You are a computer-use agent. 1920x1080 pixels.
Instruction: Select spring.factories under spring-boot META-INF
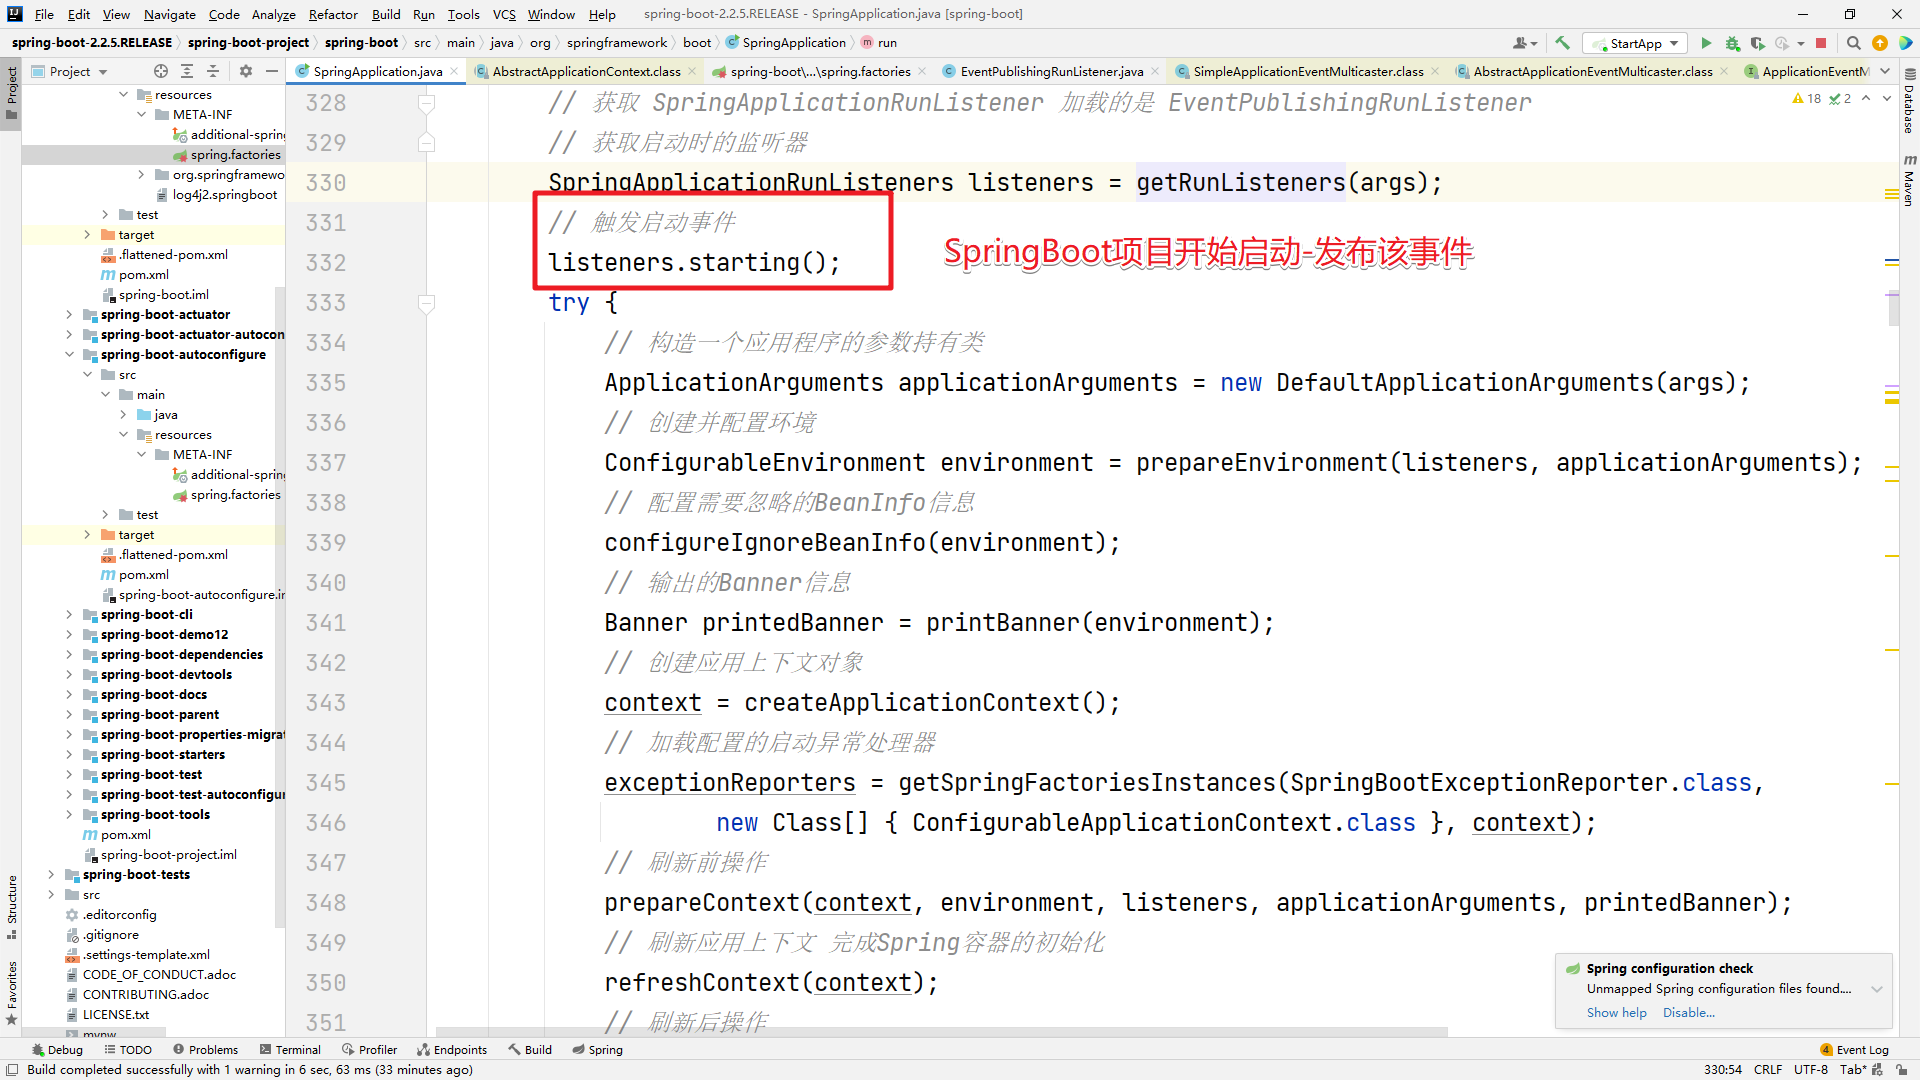235,154
